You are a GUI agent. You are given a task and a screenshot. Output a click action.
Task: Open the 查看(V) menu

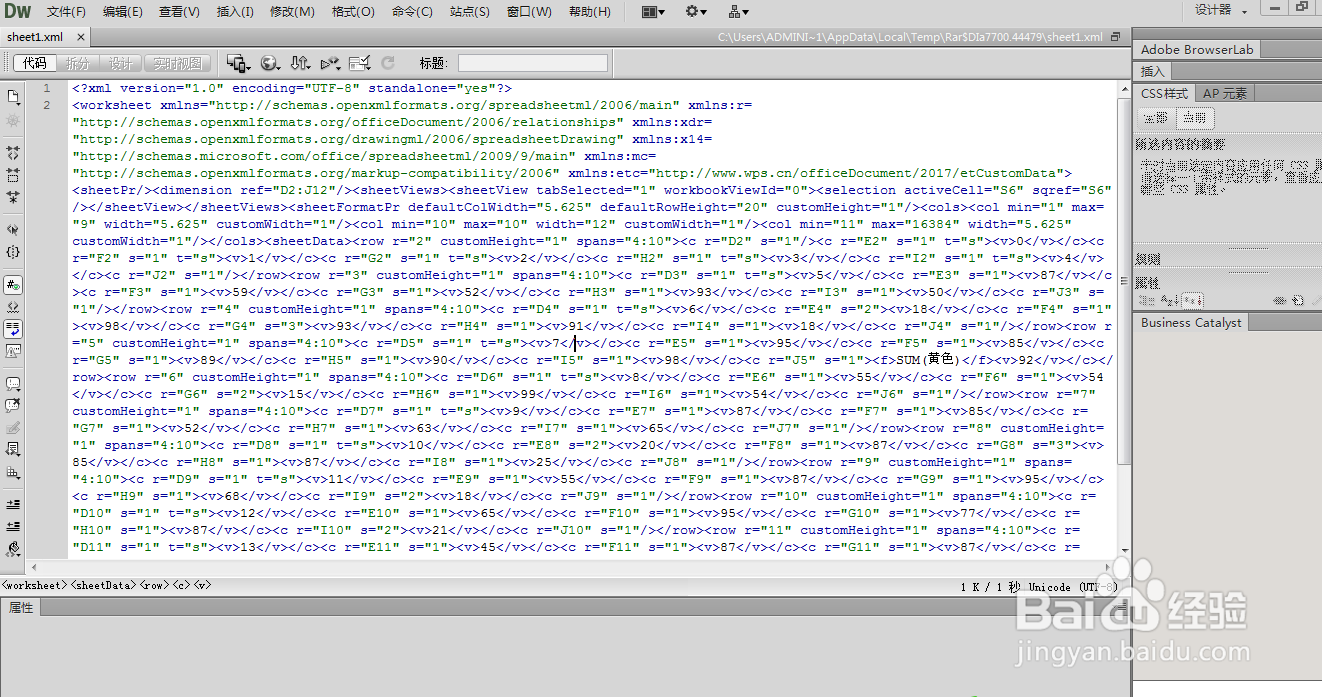click(179, 12)
